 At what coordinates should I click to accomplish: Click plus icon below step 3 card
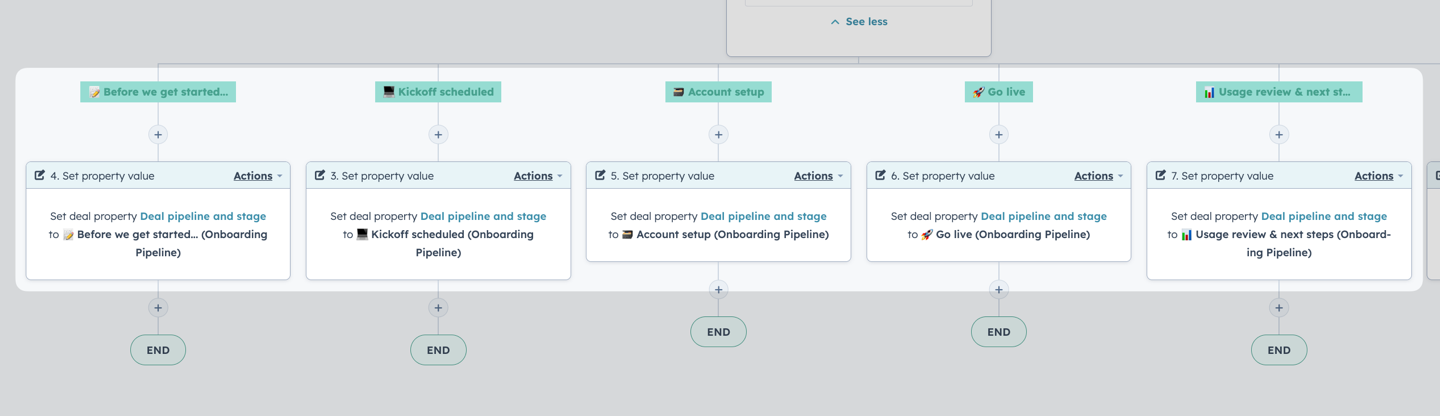(438, 308)
